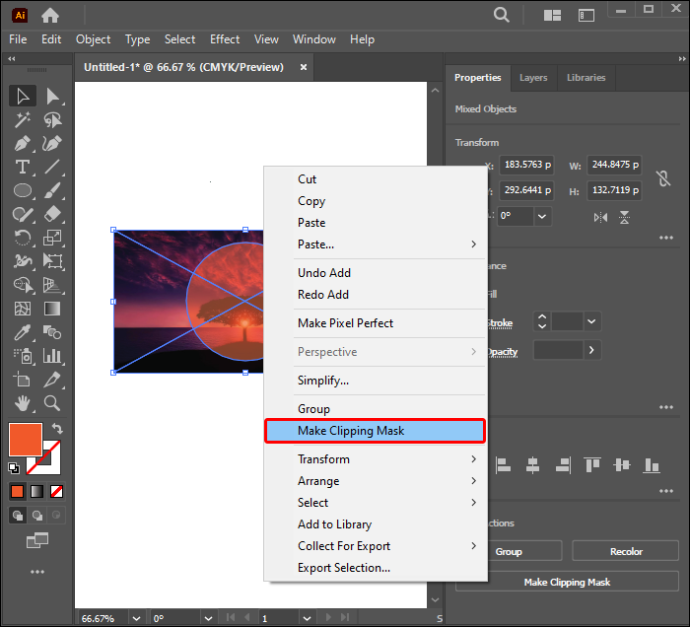Click the orange Fill color swatch
Image resolution: width=690 pixels, height=627 pixels.
tap(26, 440)
